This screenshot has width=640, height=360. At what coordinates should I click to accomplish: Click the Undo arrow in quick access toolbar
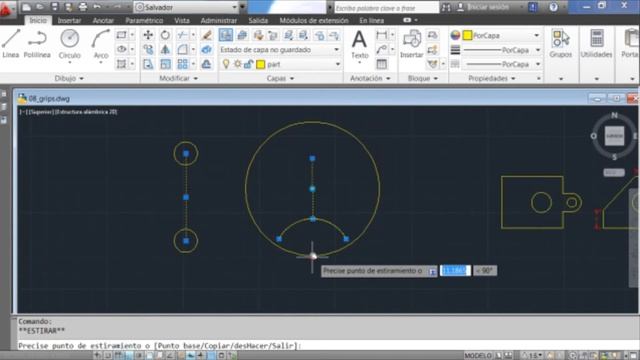tap(97, 7)
